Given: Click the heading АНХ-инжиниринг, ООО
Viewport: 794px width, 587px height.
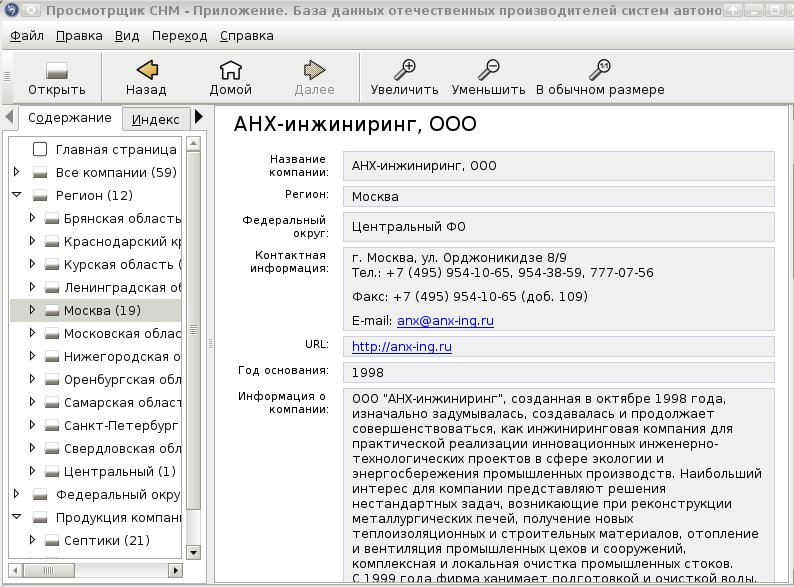Looking at the screenshot, I should coord(355,125).
